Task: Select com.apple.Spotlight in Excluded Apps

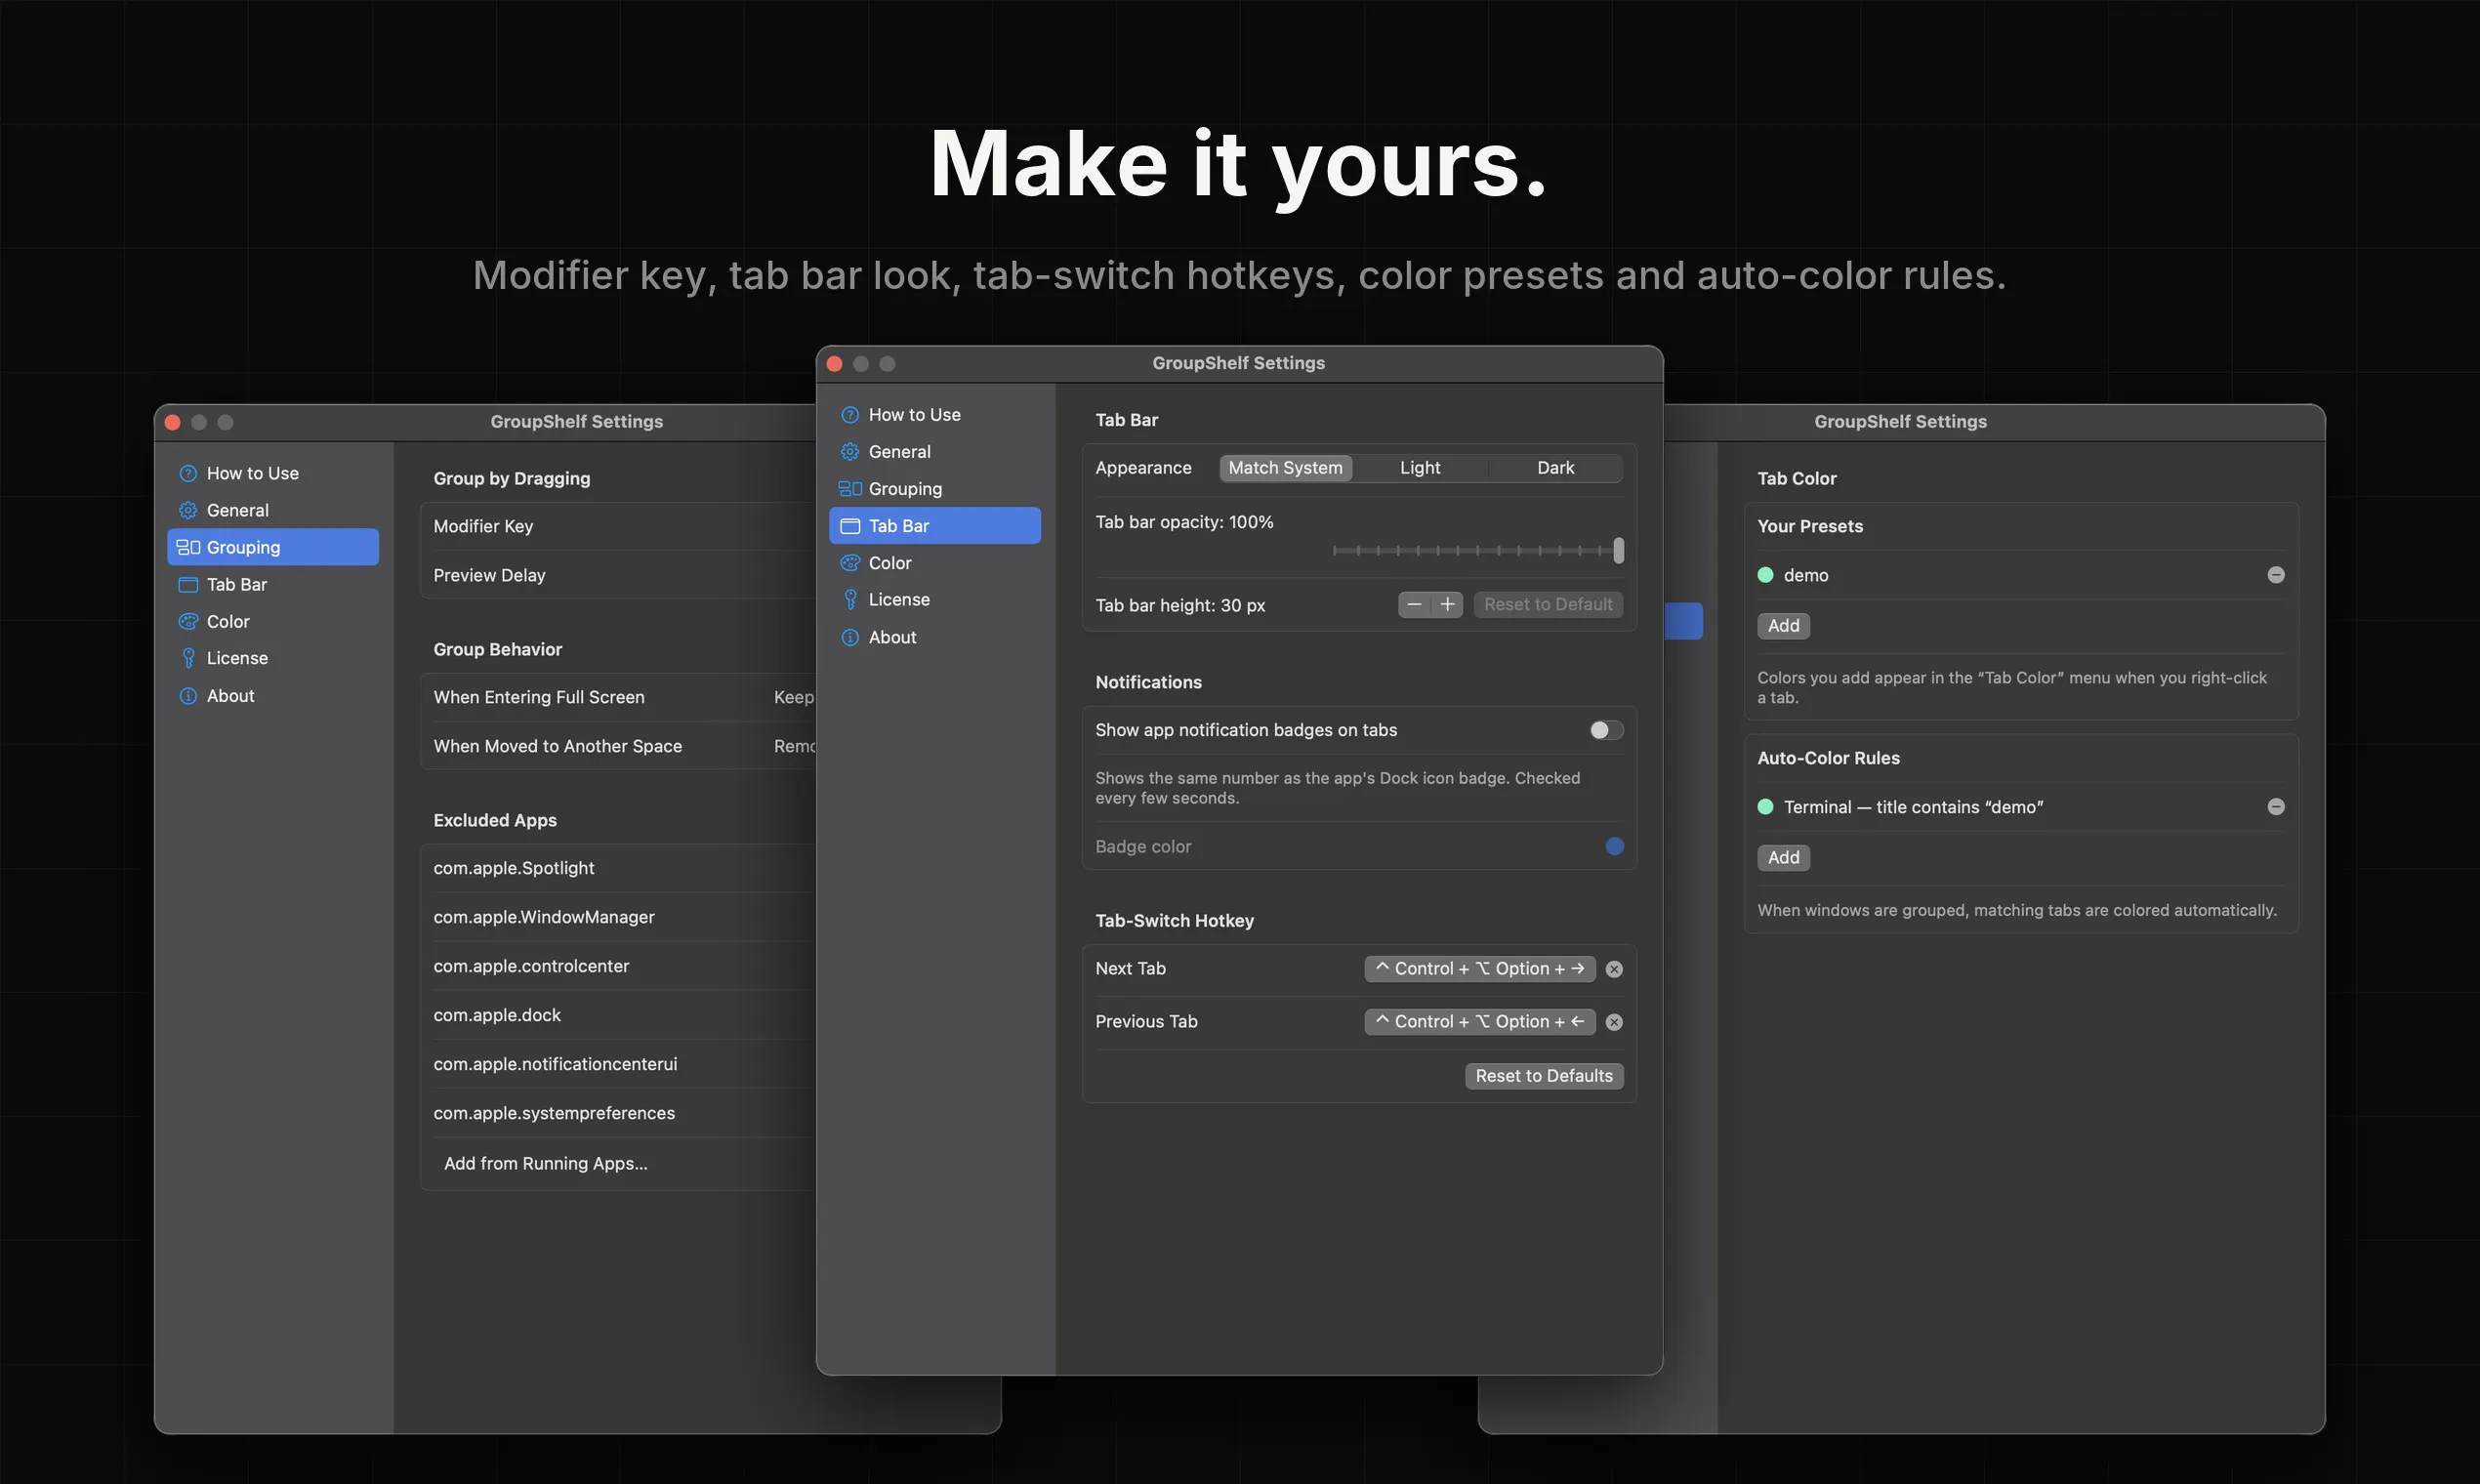Action: pyautogui.click(x=514, y=868)
